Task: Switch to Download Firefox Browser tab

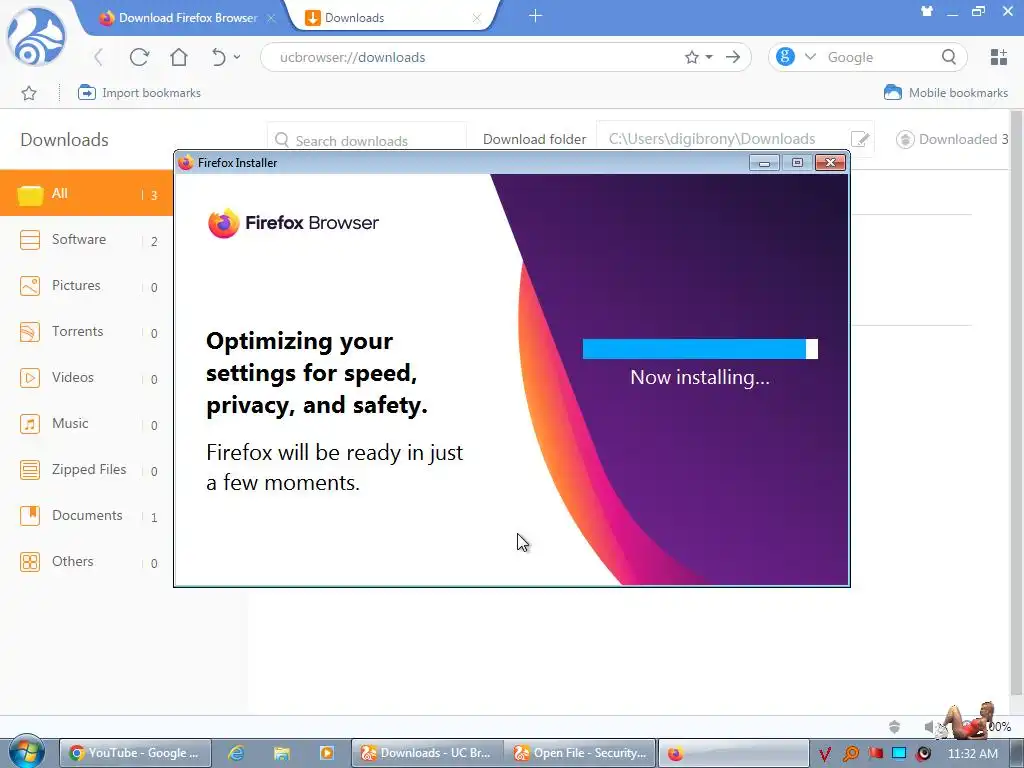Action: click(178, 18)
